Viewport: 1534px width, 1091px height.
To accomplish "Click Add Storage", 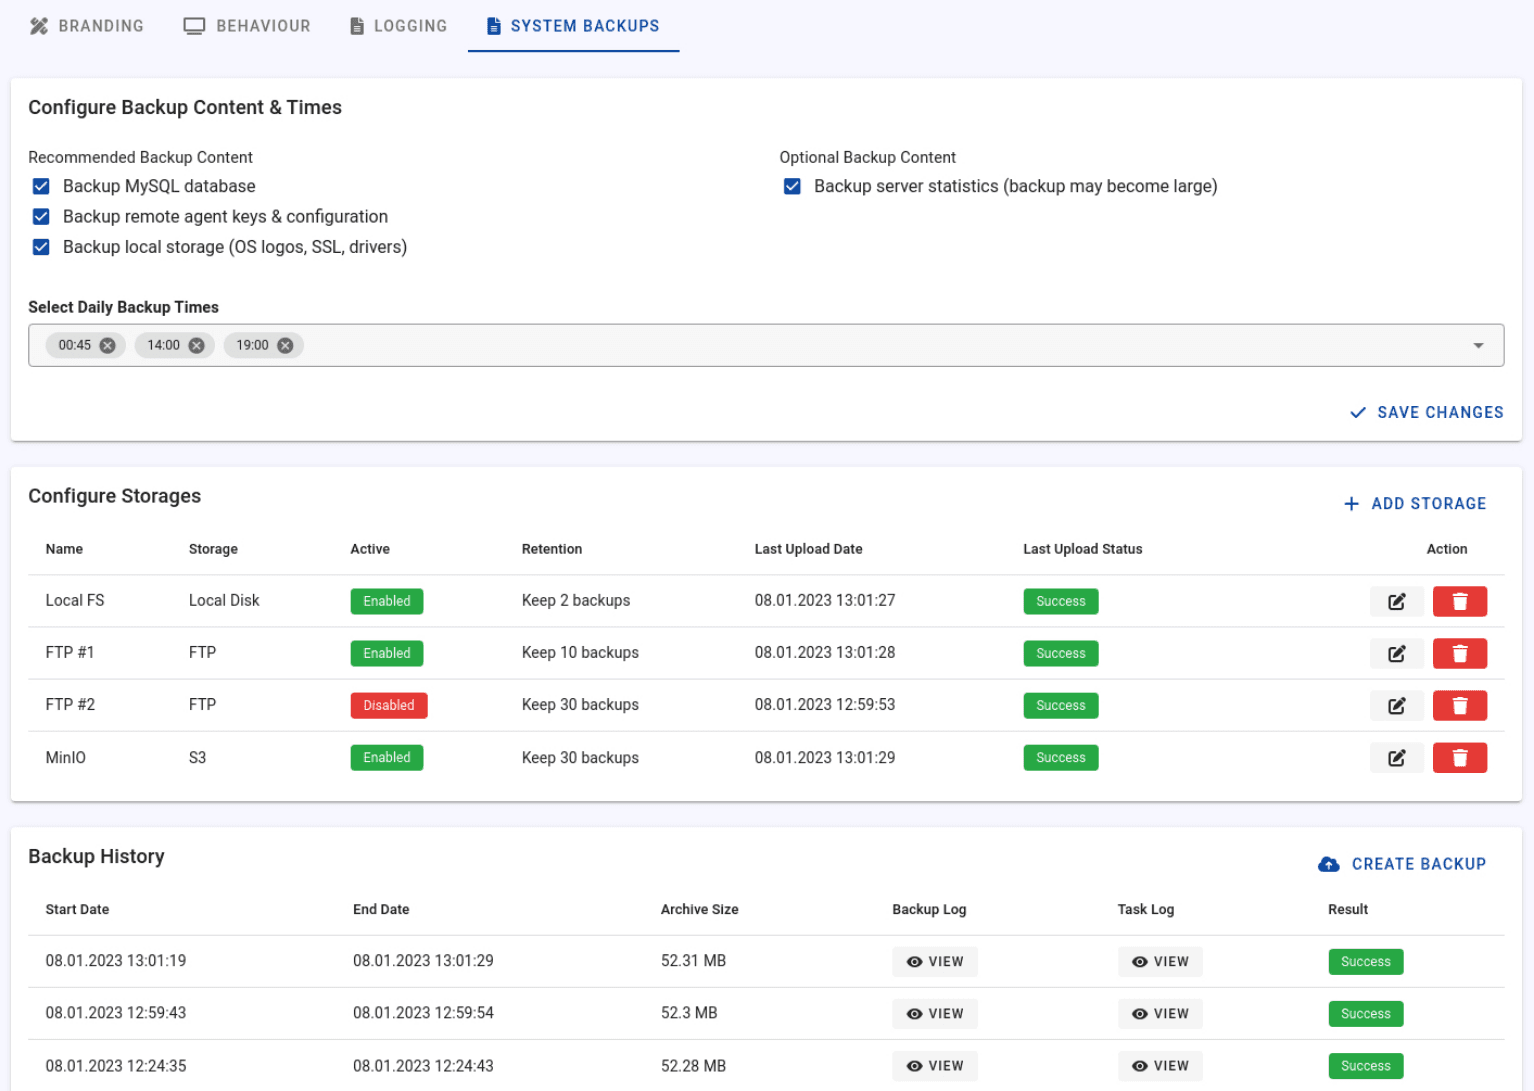I will (1415, 504).
